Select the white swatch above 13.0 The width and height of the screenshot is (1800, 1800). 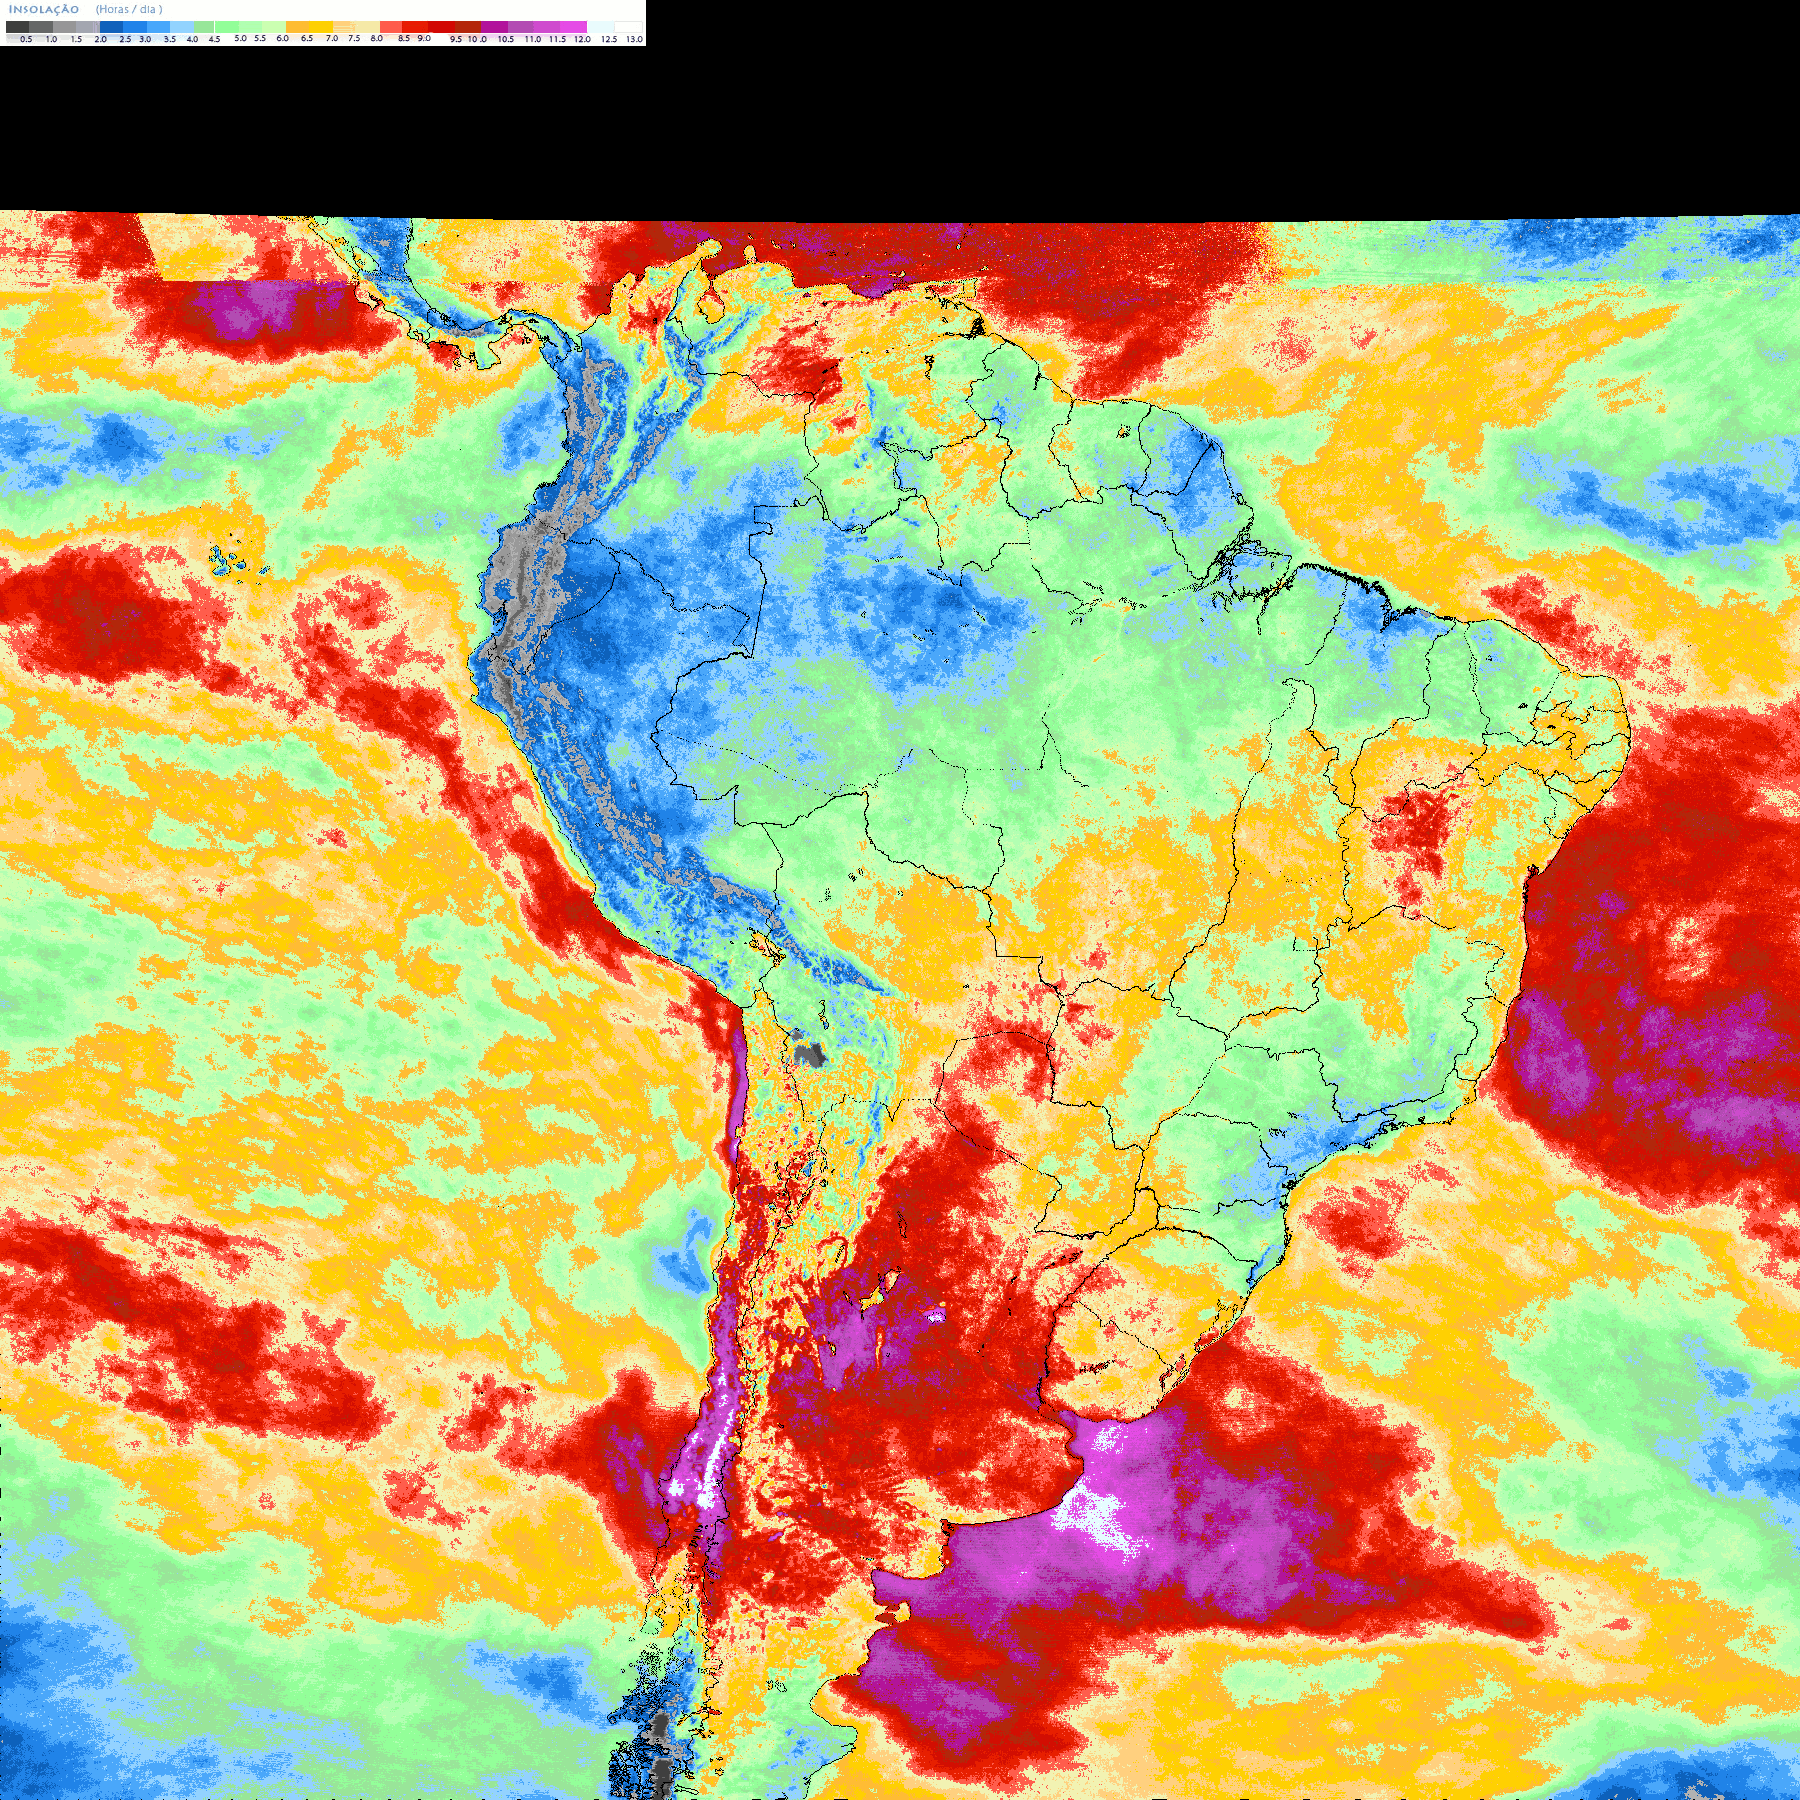628,27
